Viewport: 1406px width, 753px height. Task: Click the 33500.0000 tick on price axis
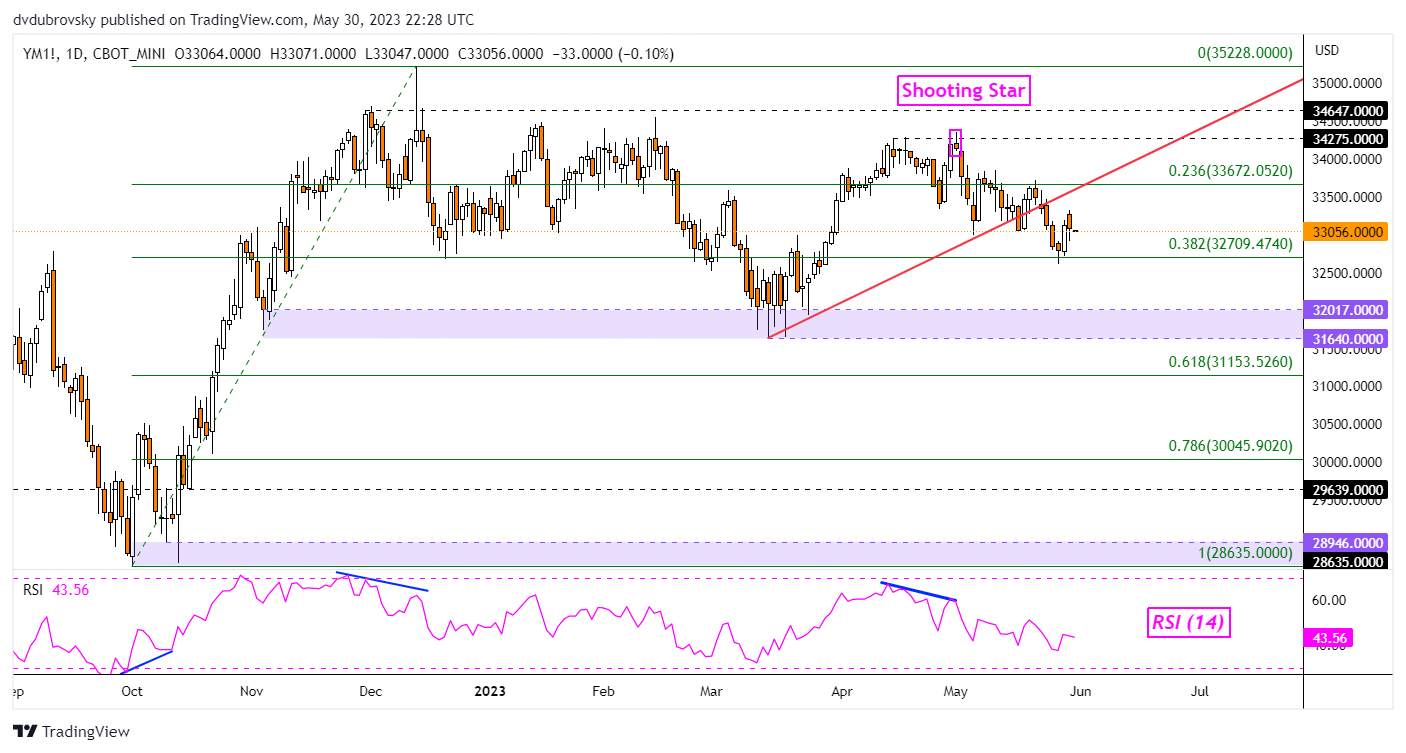pos(1349,197)
